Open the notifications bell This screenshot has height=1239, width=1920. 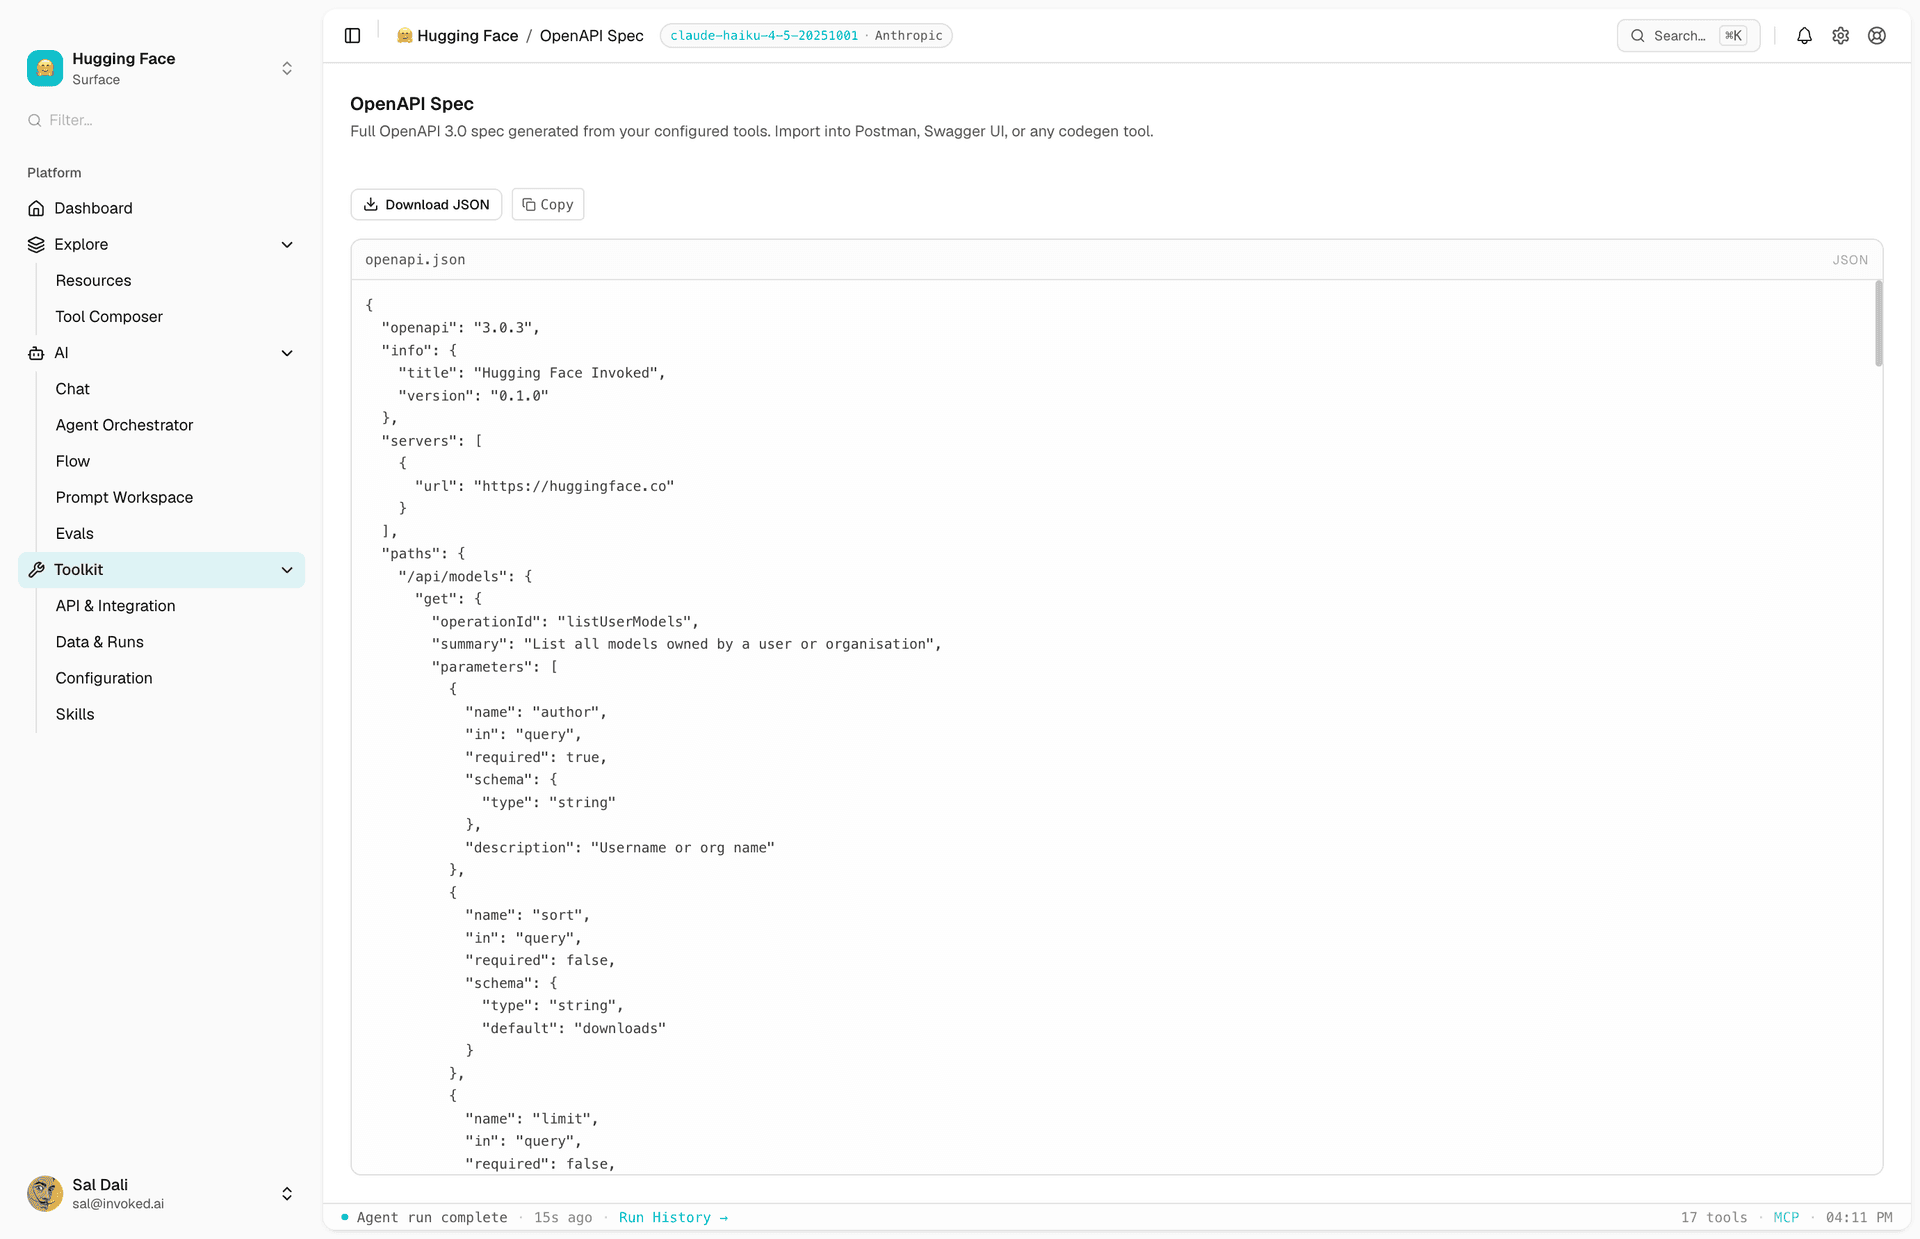(x=1804, y=36)
